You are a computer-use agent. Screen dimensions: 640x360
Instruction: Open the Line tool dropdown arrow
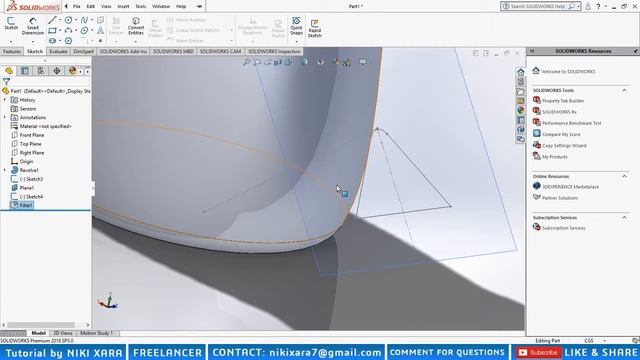[x=60, y=20]
